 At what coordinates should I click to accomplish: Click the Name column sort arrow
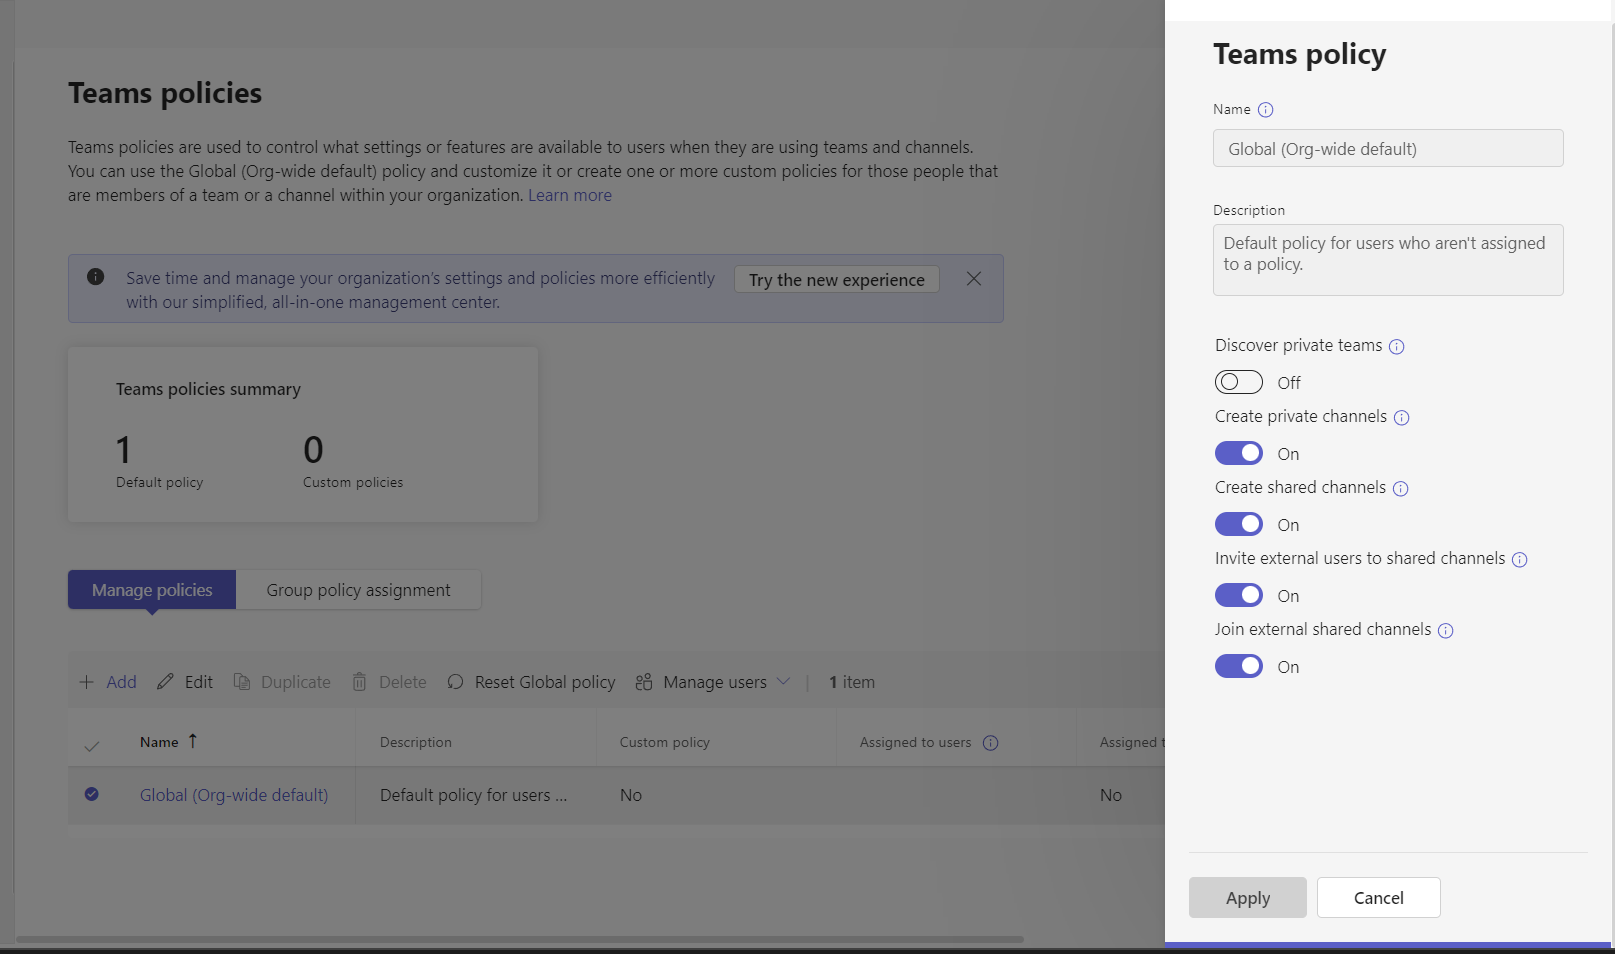point(193,741)
